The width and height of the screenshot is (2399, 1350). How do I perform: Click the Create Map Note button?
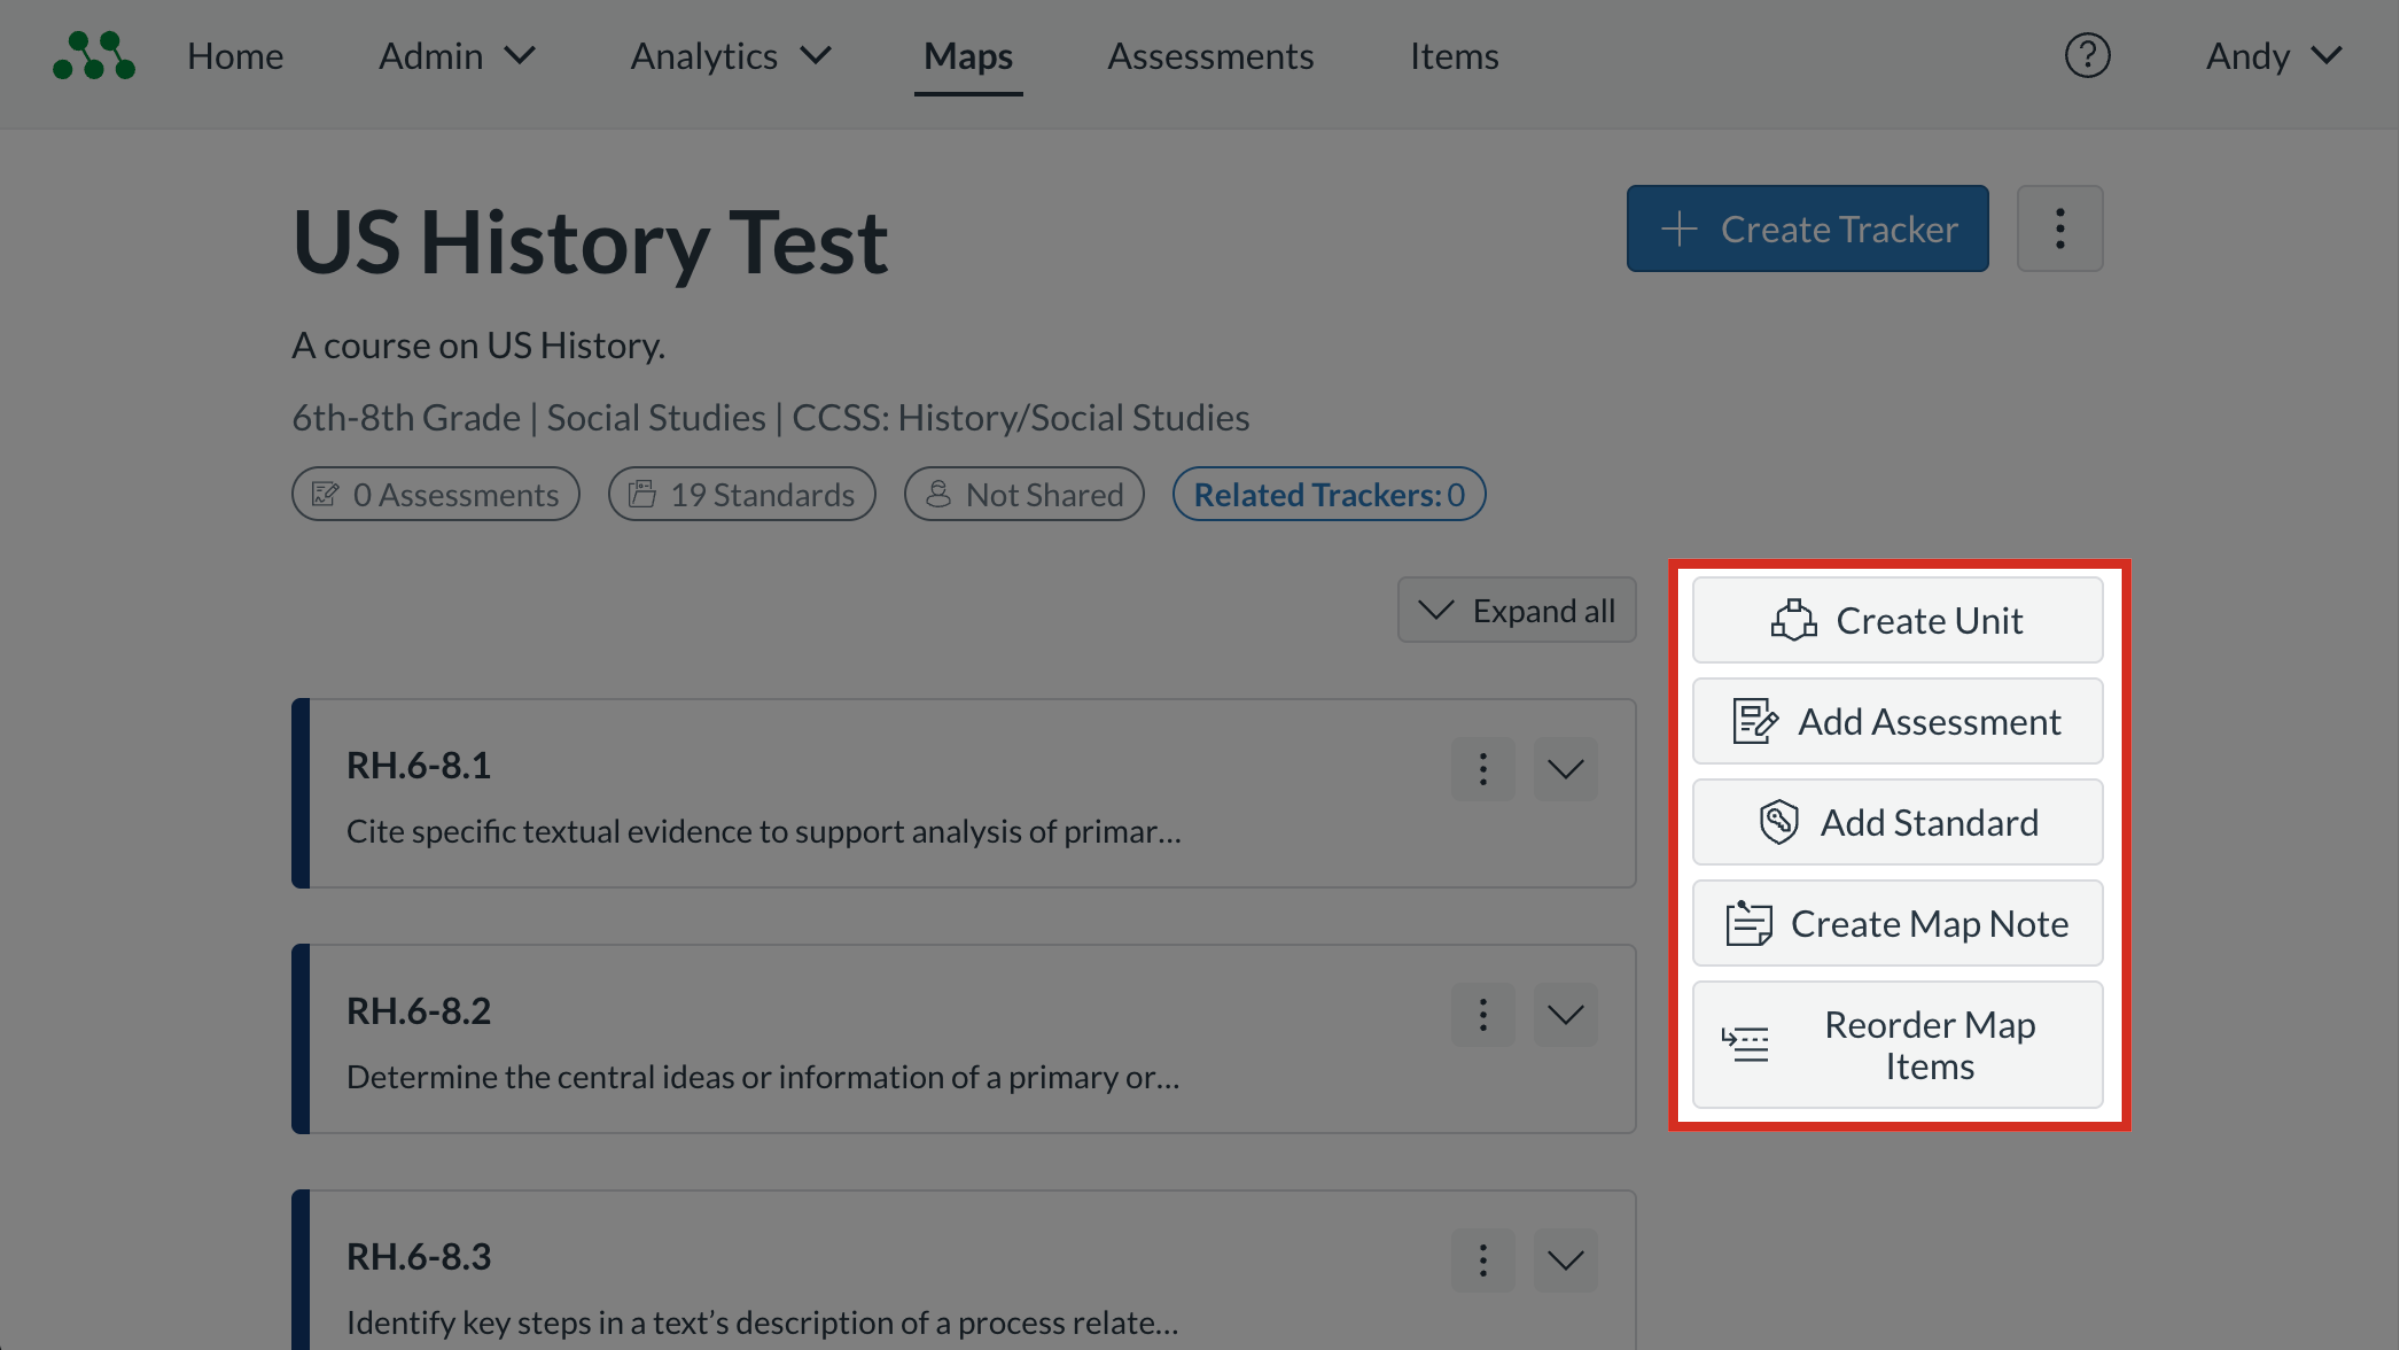pos(1897,923)
